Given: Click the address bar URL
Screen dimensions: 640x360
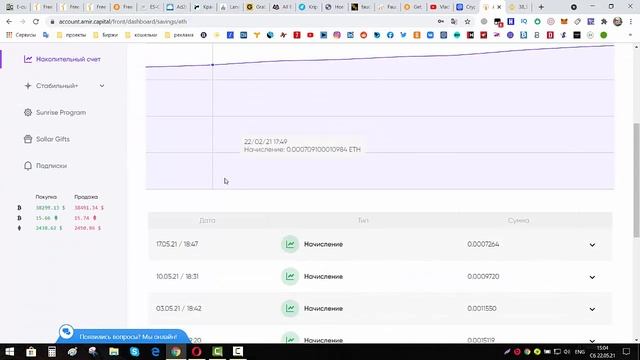Looking at the screenshot, I should [x=122, y=21].
